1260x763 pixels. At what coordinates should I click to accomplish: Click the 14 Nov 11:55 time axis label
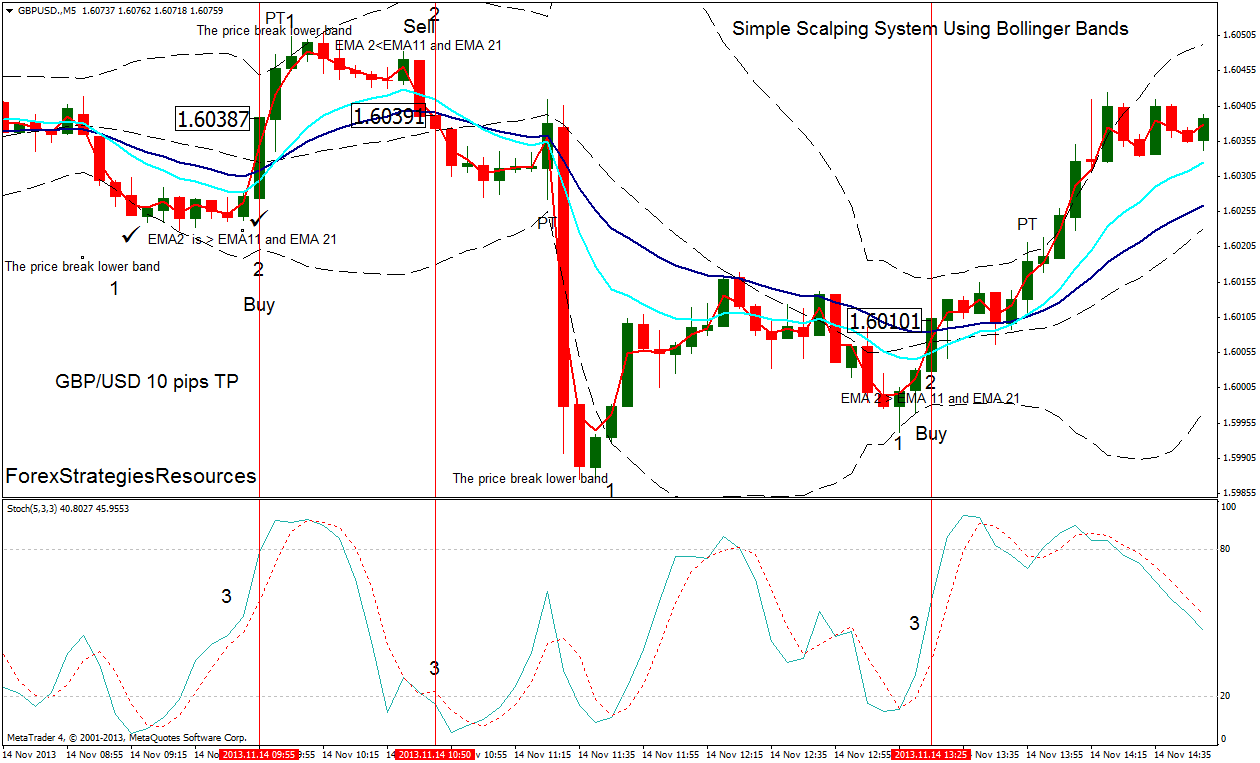tap(671, 754)
